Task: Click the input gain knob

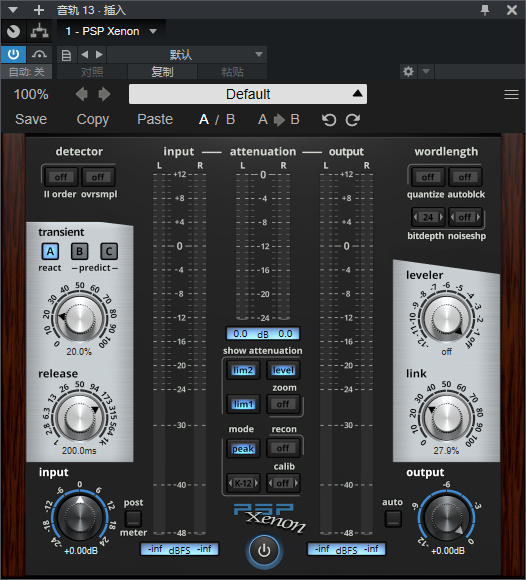Action: pyautogui.click(x=80, y=517)
